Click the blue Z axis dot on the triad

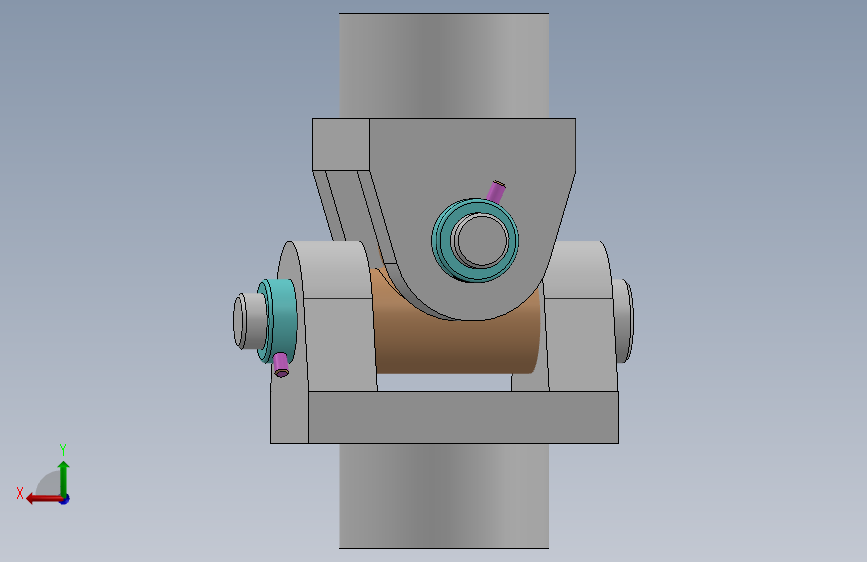point(65,500)
